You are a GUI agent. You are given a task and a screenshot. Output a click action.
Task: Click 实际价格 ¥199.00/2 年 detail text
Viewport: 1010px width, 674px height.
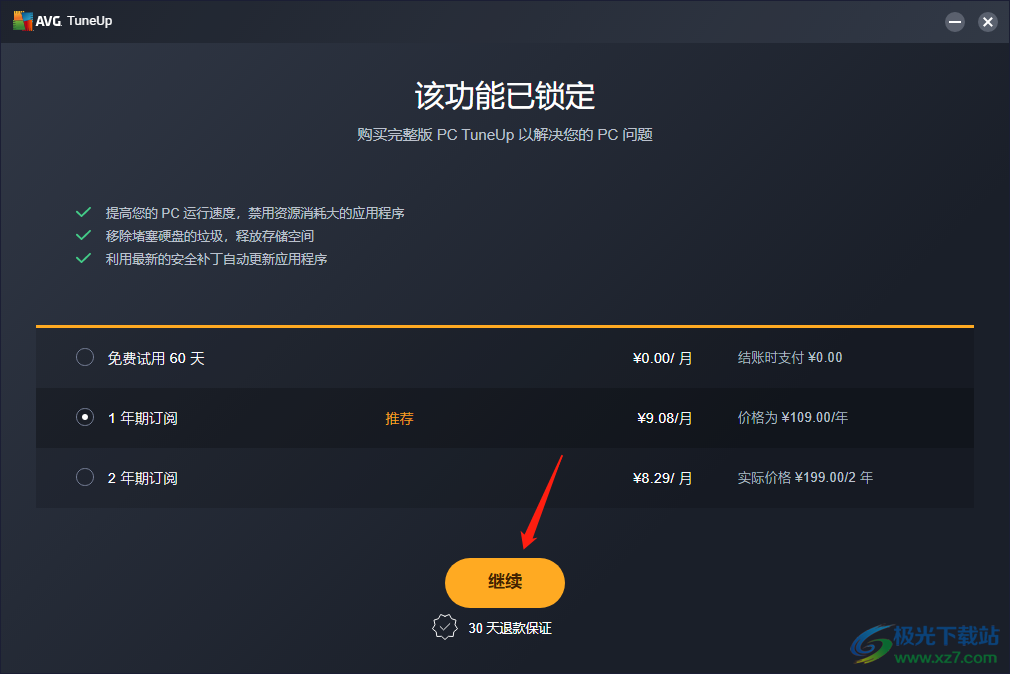[805, 477]
